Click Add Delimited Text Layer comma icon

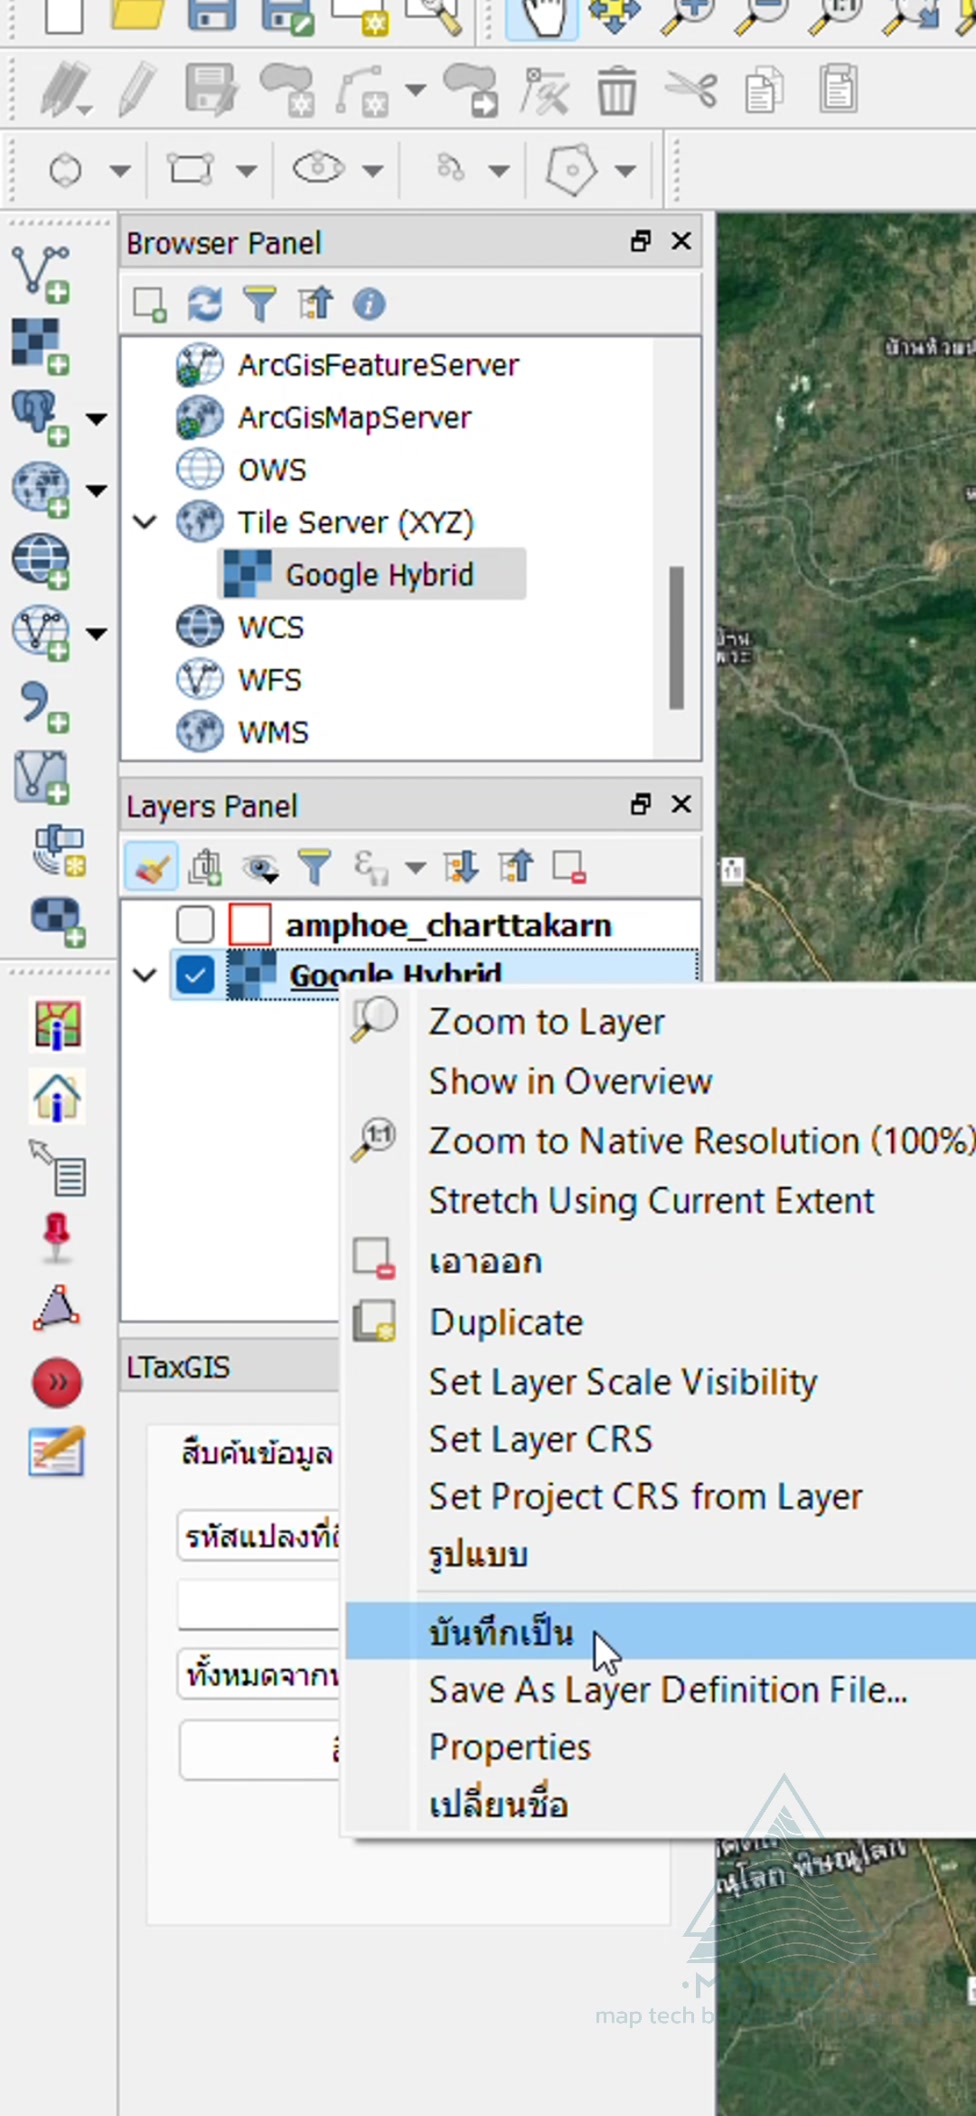(x=43, y=706)
